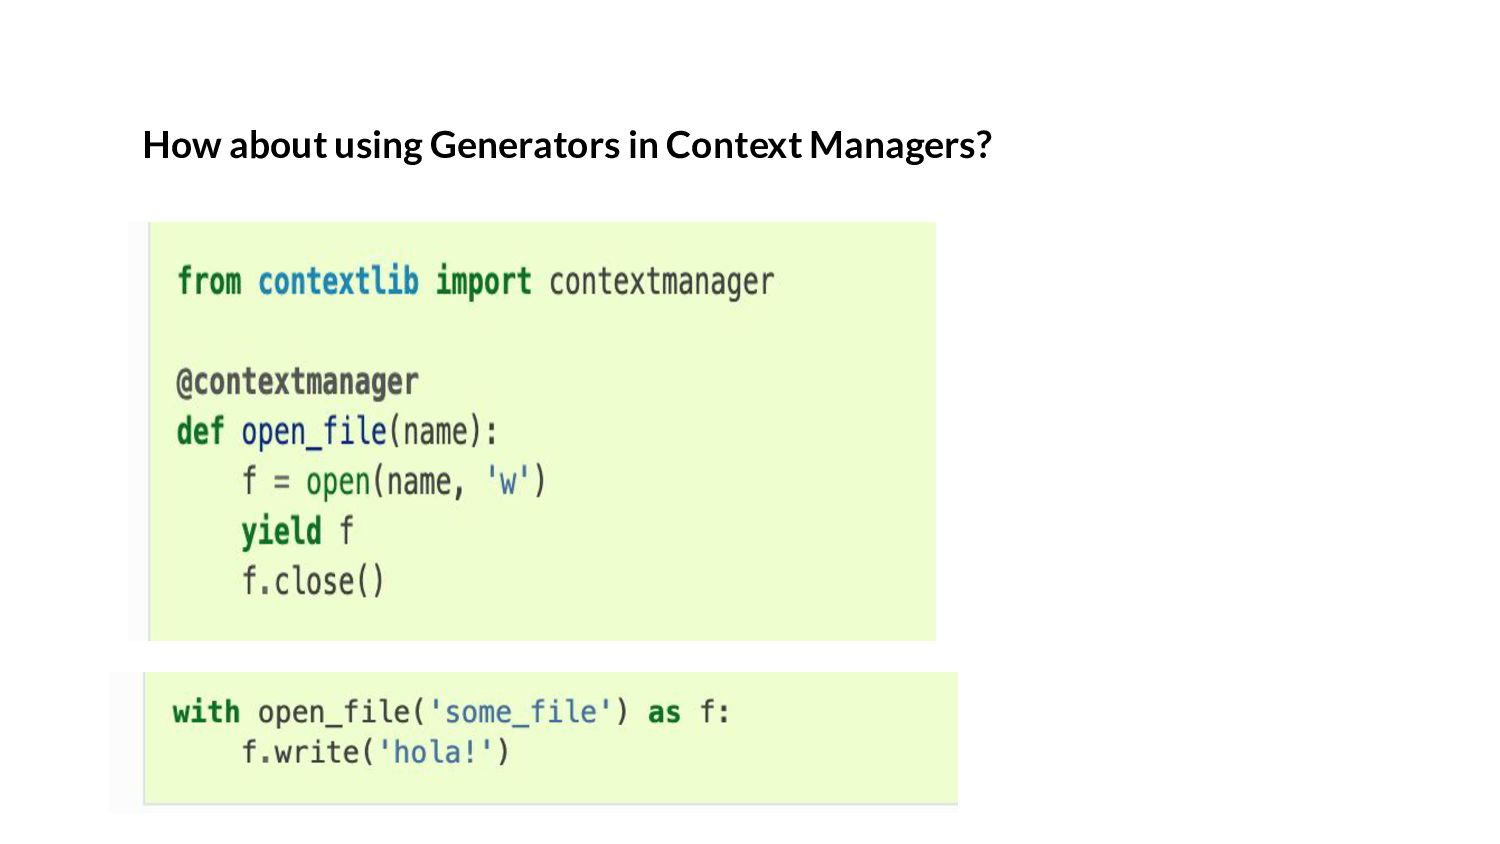This screenshot has width=1500, height=844.
Task: Click the @contextmanager decorator line
Action: [x=297, y=382]
